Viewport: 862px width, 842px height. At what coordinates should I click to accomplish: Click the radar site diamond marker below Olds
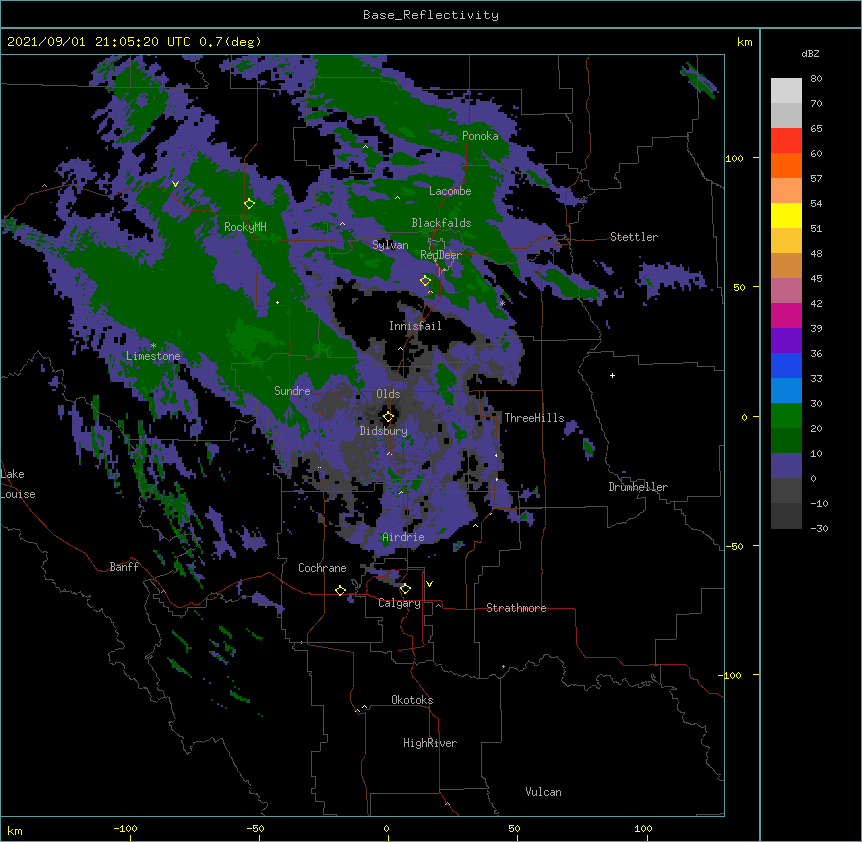point(389,417)
